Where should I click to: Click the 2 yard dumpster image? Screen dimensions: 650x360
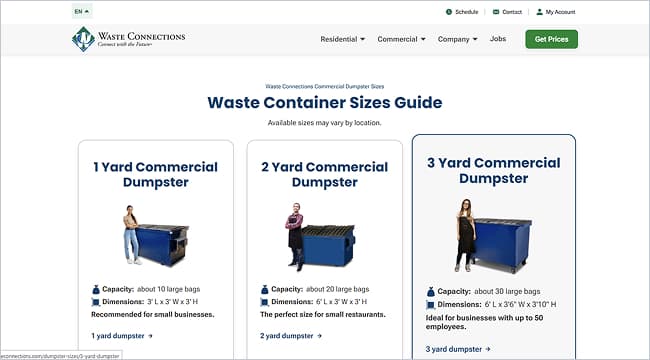320,237
